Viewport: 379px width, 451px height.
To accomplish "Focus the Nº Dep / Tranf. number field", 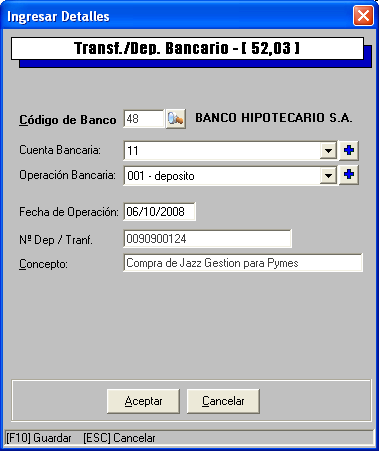I will pos(207,238).
